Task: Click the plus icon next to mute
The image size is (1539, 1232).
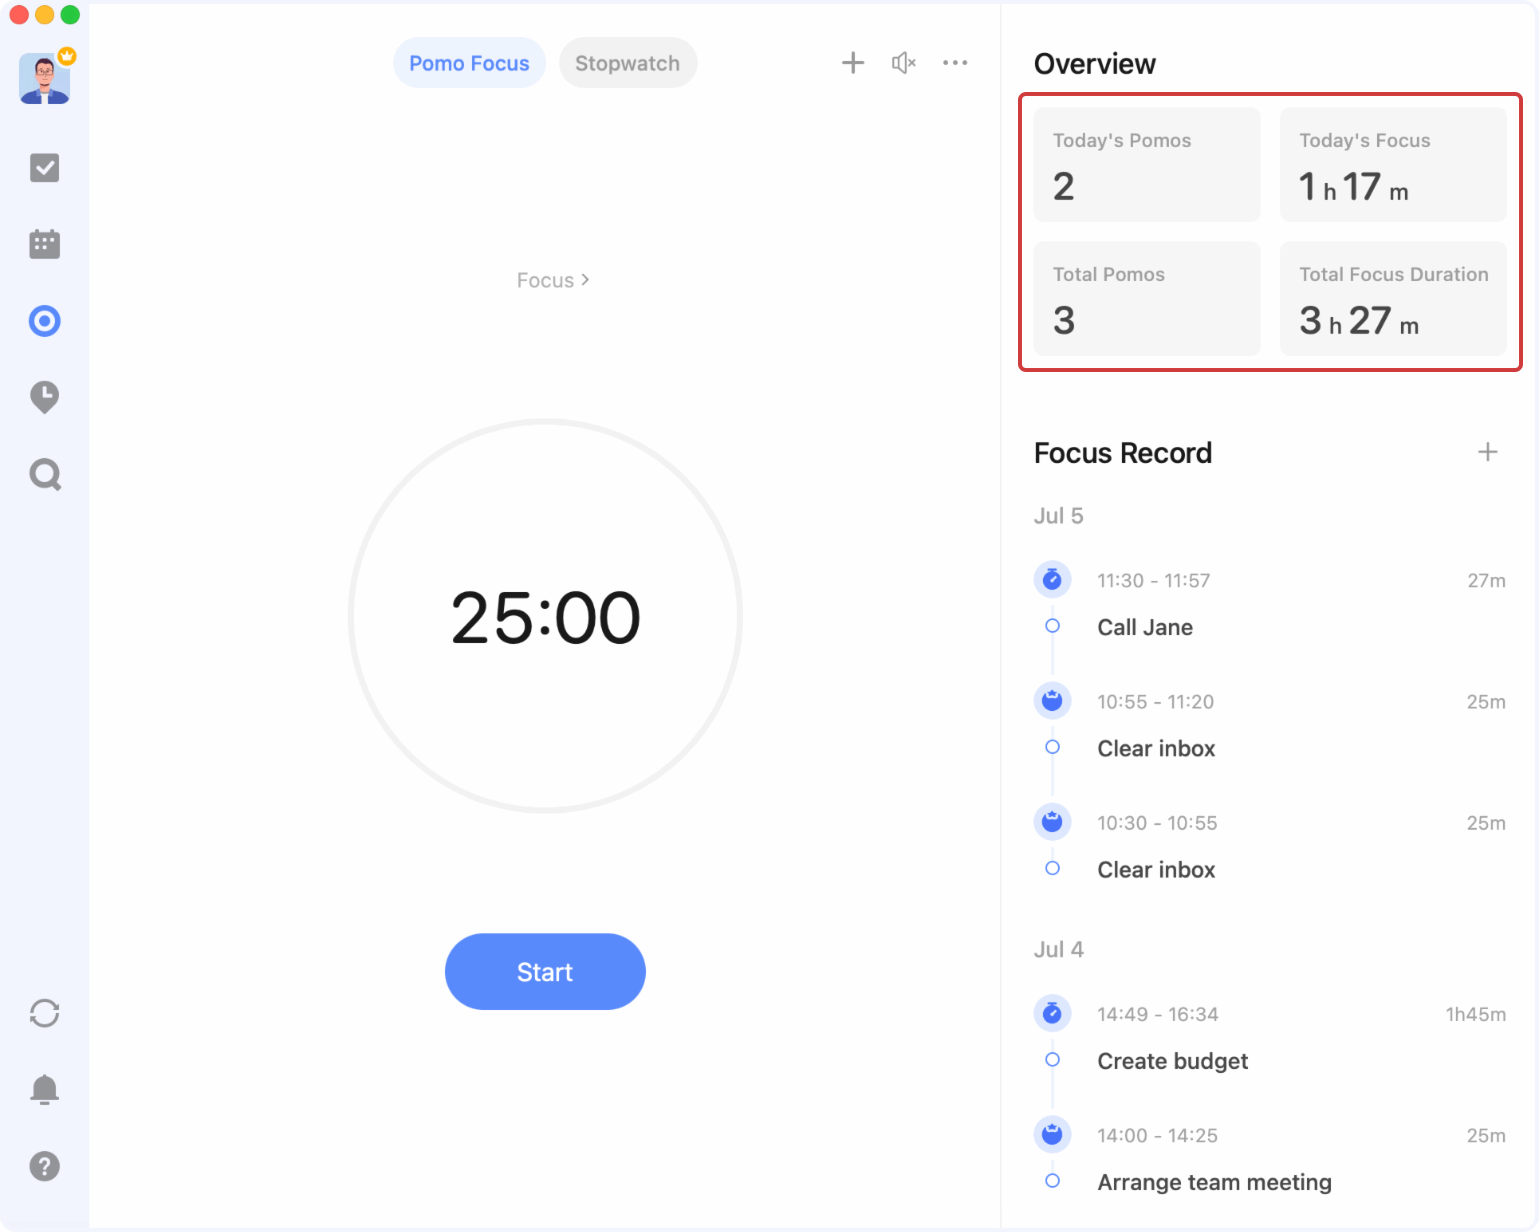Action: click(x=853, y=63)
